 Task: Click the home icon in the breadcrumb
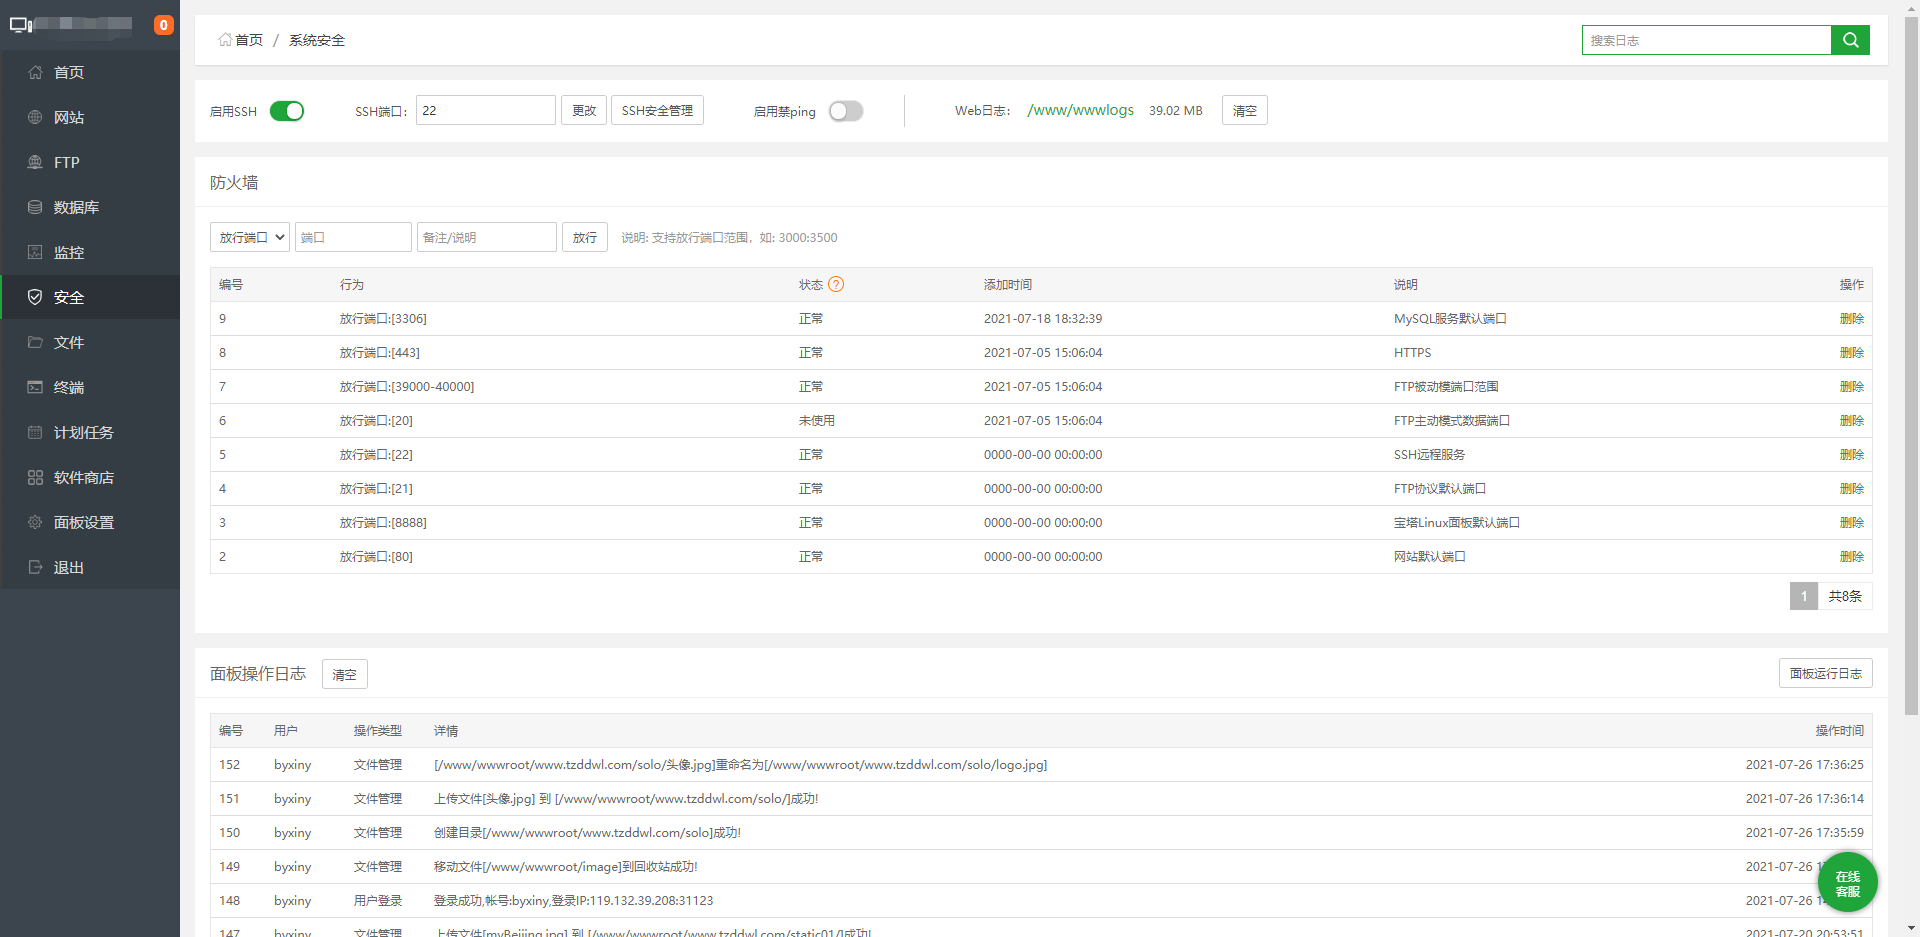[x=225, y=40]
